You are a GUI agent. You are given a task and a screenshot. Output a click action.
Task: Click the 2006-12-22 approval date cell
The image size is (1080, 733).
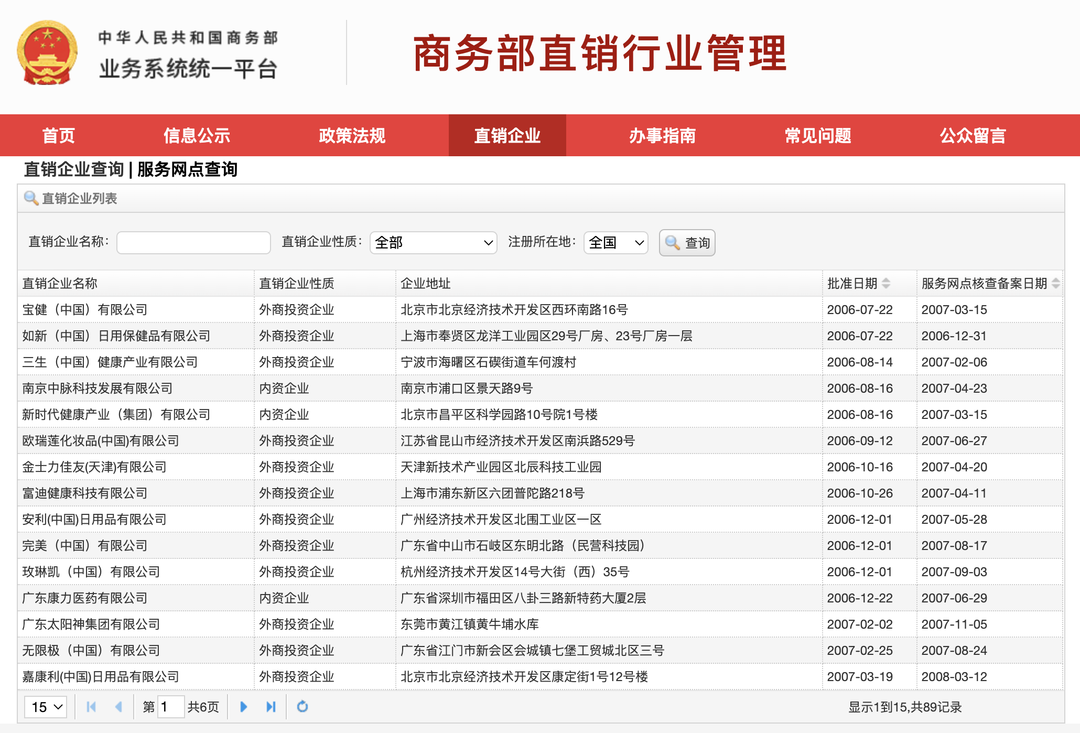[860, 598]
